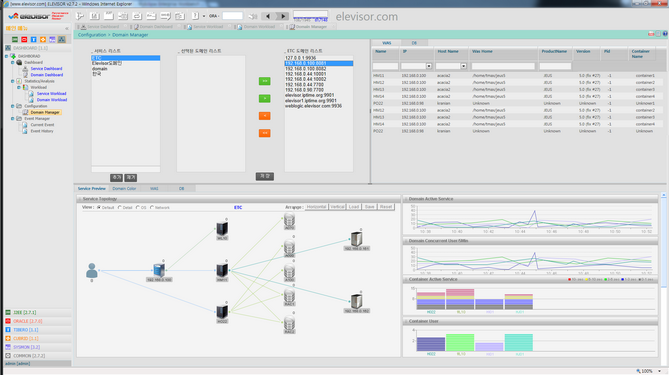
Task: Select the topmost database cylinder node in topology
Action: (289, 221)
